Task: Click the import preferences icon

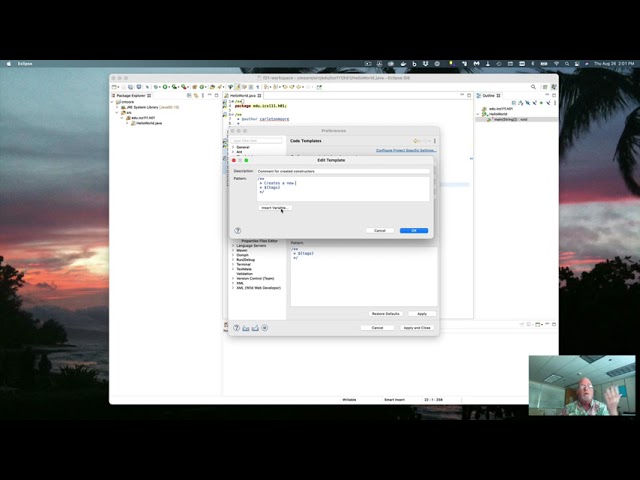Action: click(x=246, y=328)
